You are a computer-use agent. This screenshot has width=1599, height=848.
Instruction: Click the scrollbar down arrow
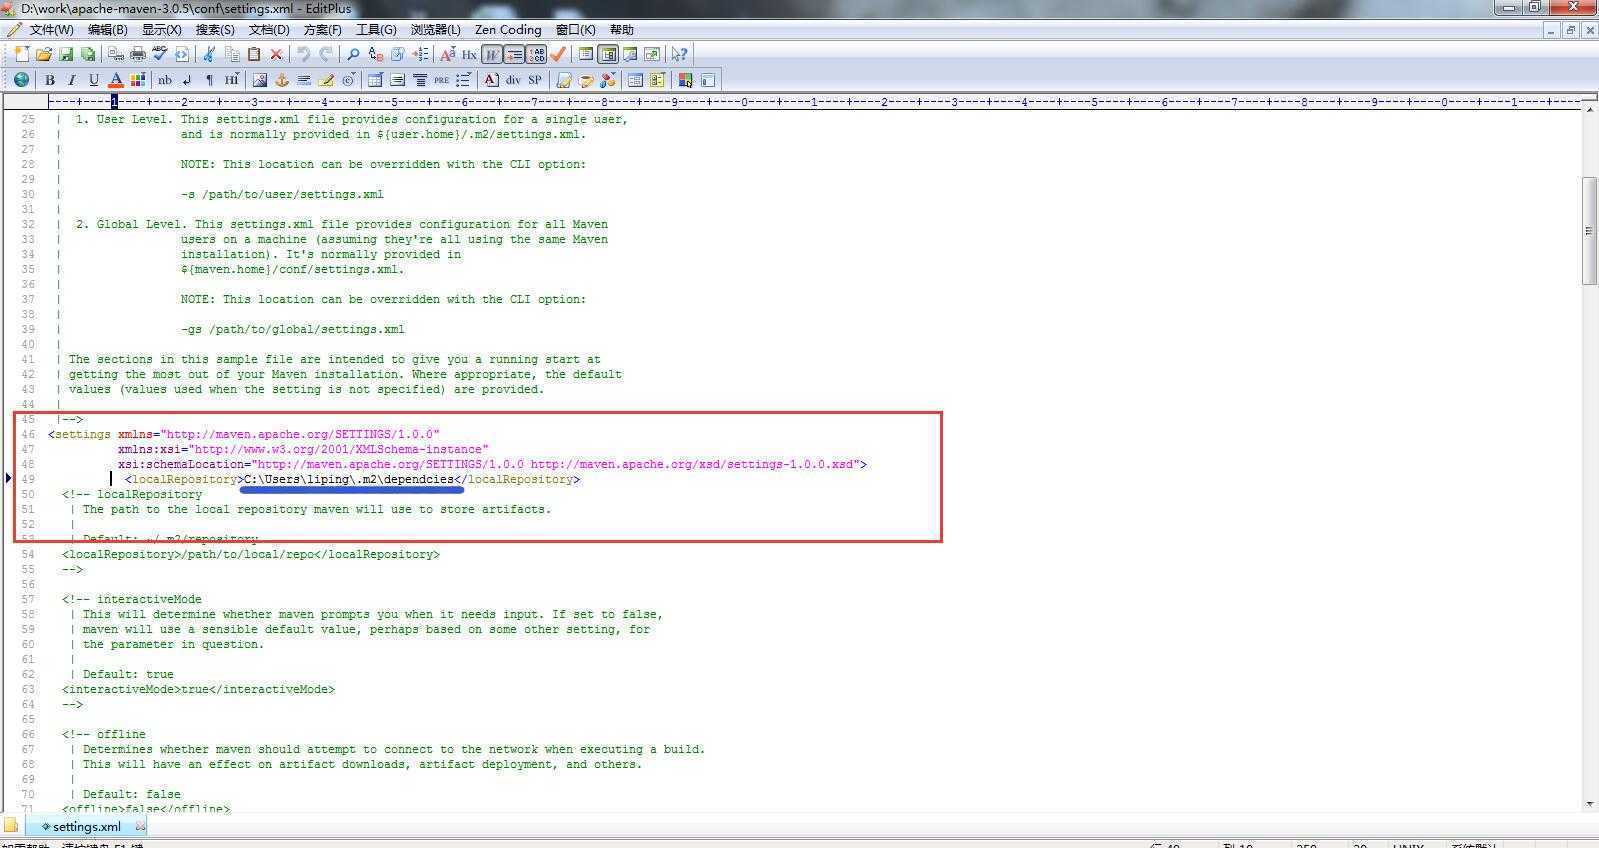[x=1589, y=804]
